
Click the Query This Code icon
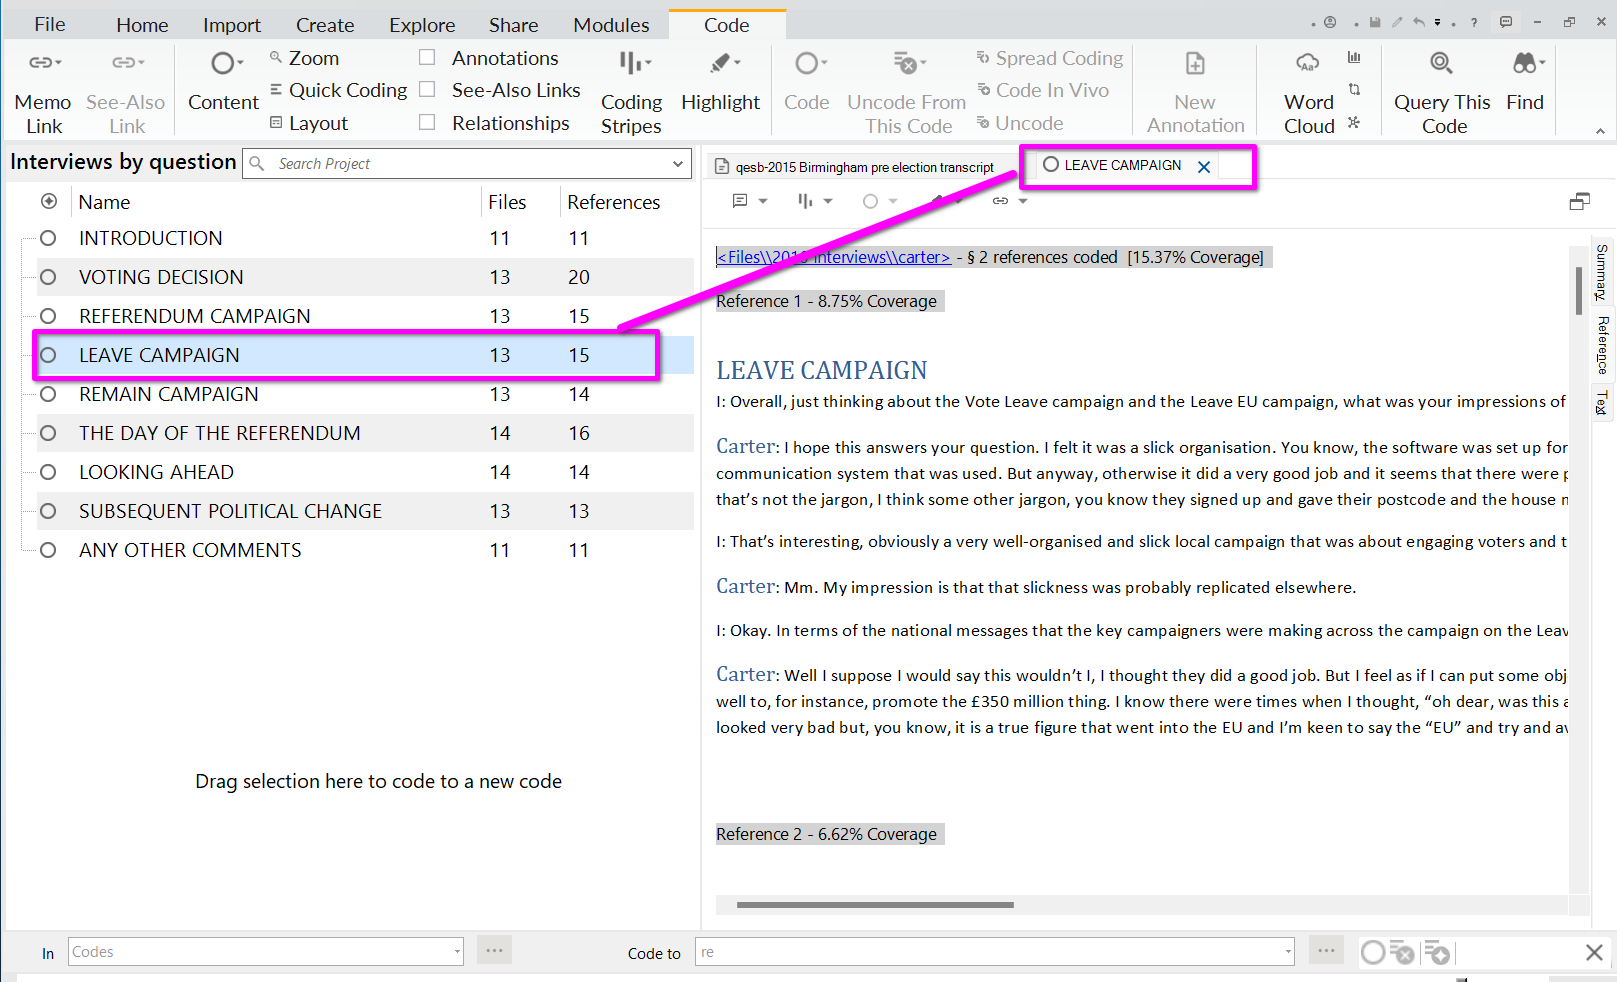pos(1441,64)
